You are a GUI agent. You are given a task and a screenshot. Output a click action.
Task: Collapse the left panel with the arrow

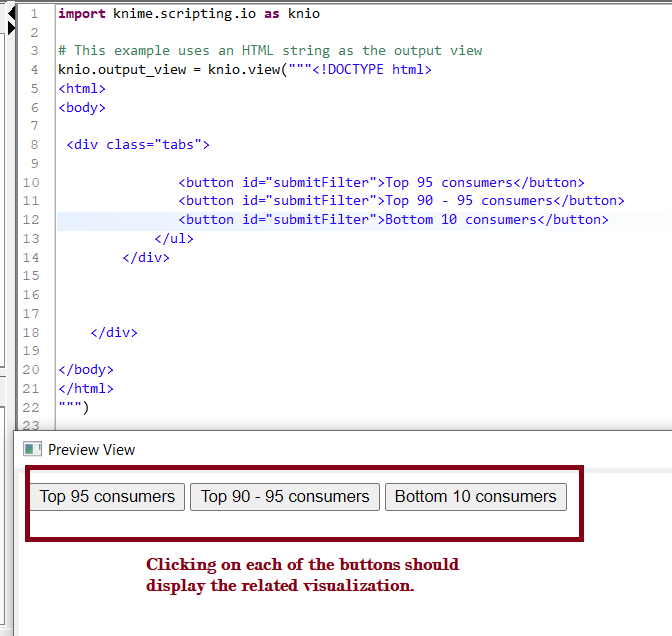12,13
